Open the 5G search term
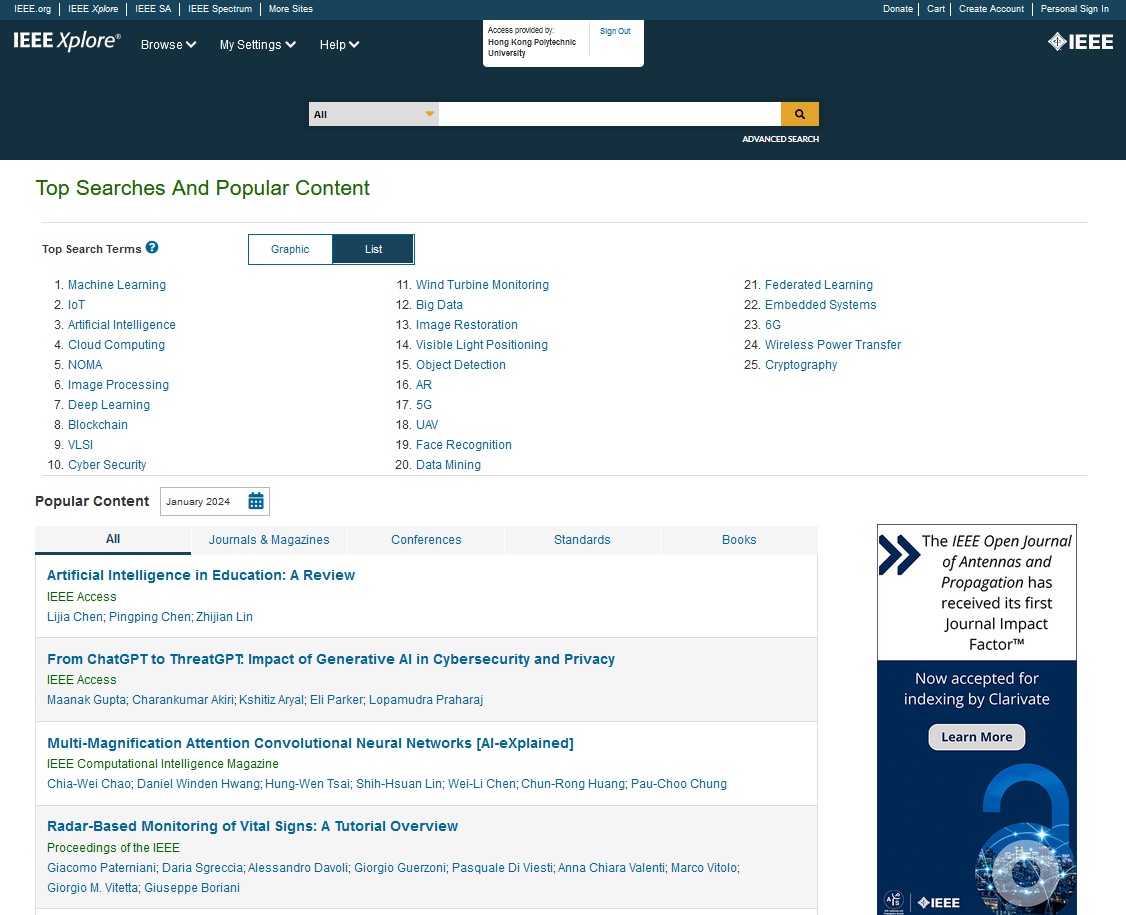Viewport: 1126px width, 915px height. [x=424, y=405]
